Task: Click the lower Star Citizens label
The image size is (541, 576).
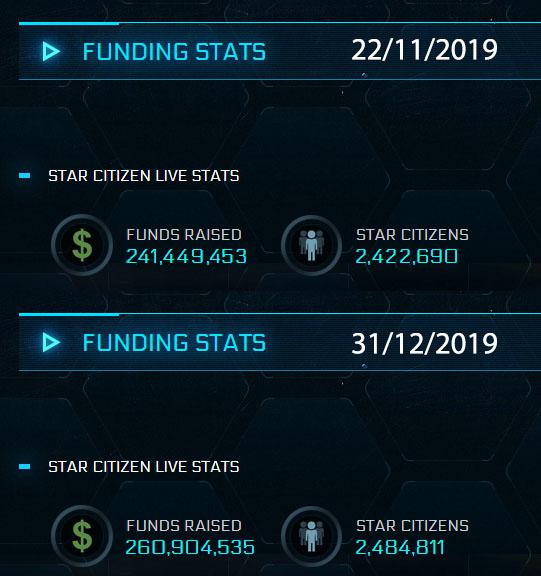Action: (412, 526)
